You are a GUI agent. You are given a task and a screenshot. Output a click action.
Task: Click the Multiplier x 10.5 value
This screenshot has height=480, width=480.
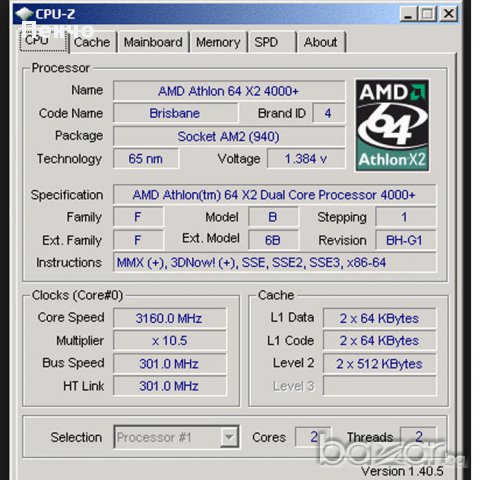[170, 341]
